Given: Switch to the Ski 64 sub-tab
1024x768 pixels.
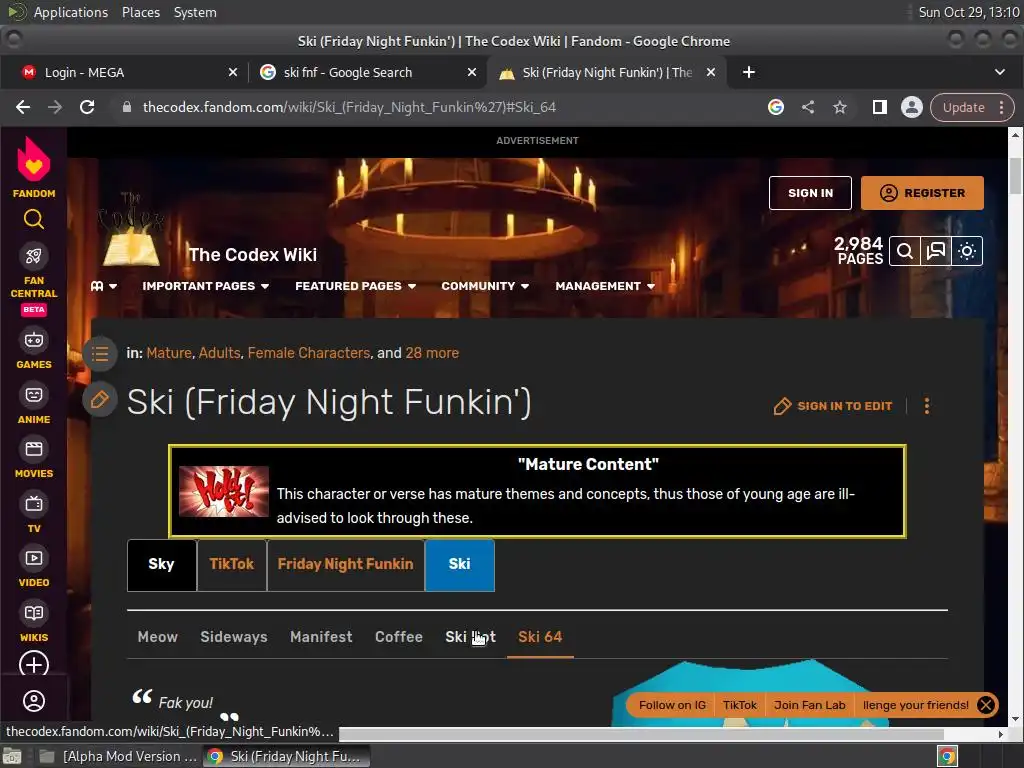Looking at the screenshot, I should 540,637.
